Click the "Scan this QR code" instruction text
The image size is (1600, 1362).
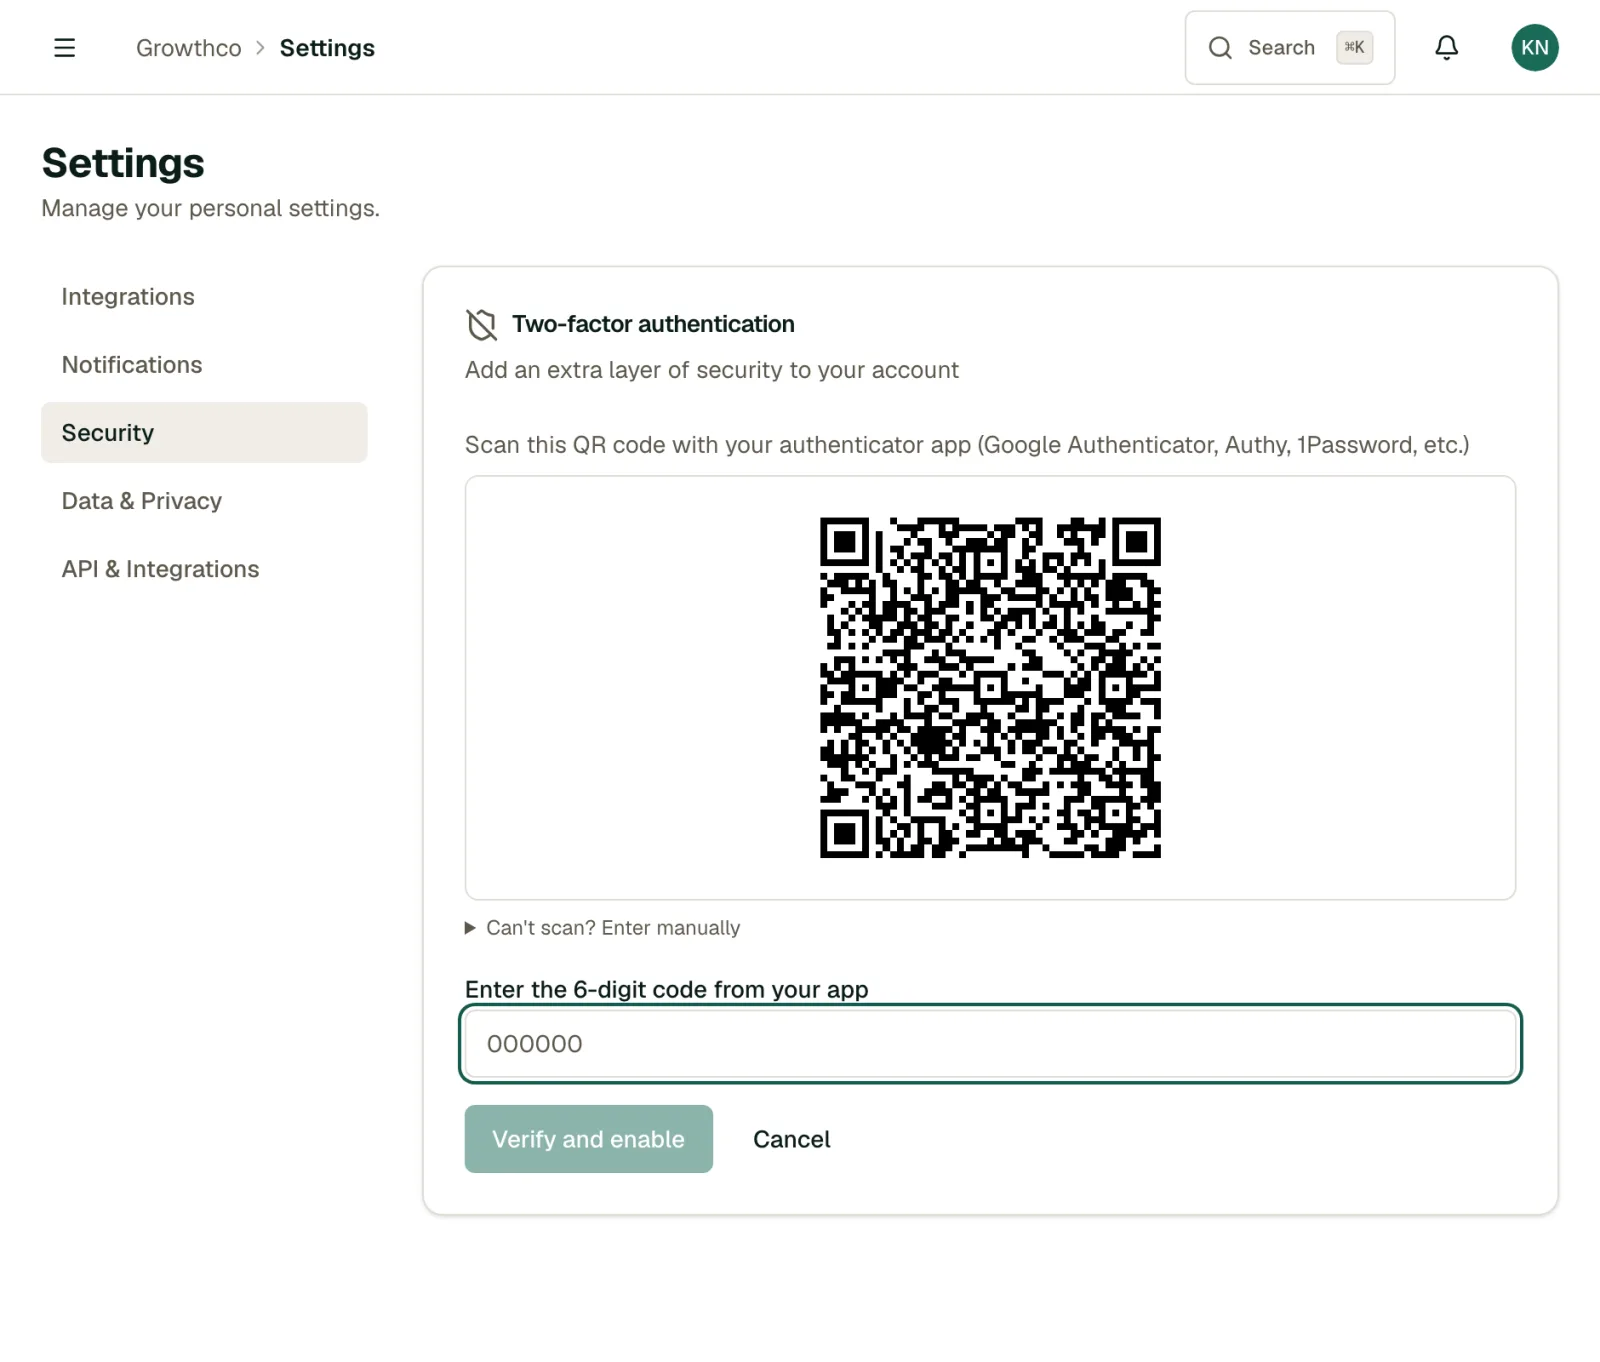966,445
